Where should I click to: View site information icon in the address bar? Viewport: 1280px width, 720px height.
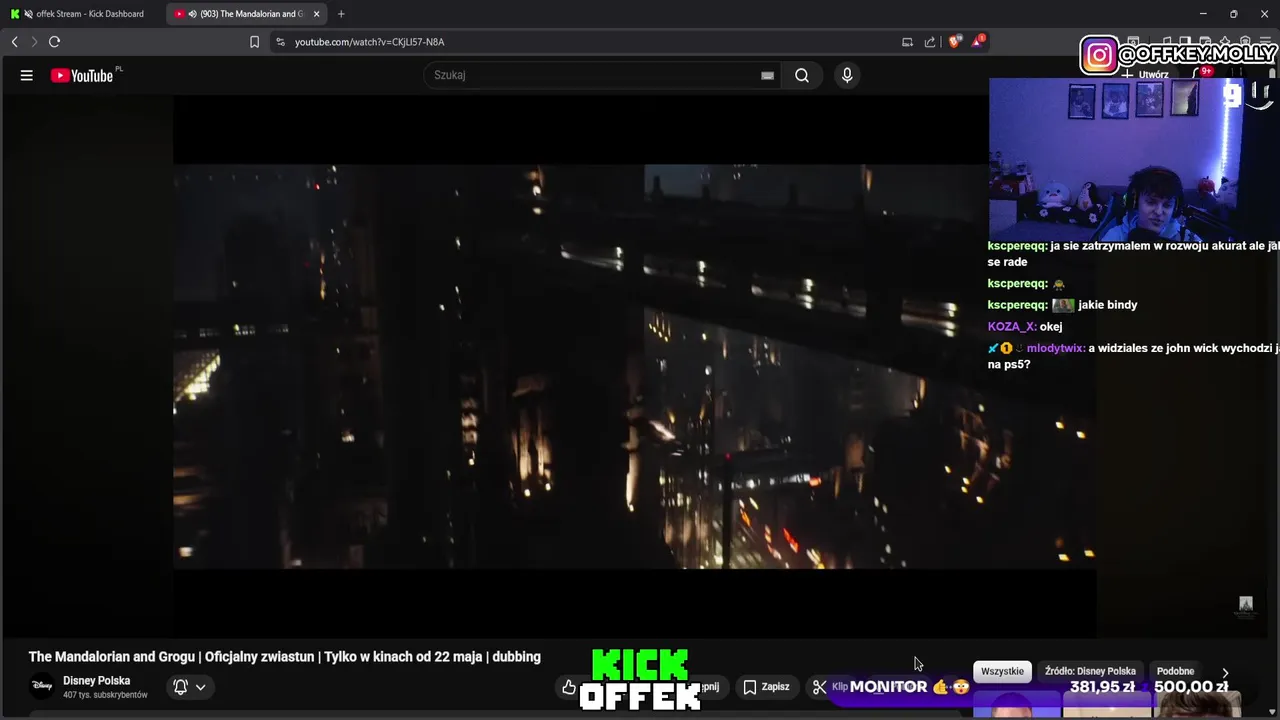click(x=280, y=42)
